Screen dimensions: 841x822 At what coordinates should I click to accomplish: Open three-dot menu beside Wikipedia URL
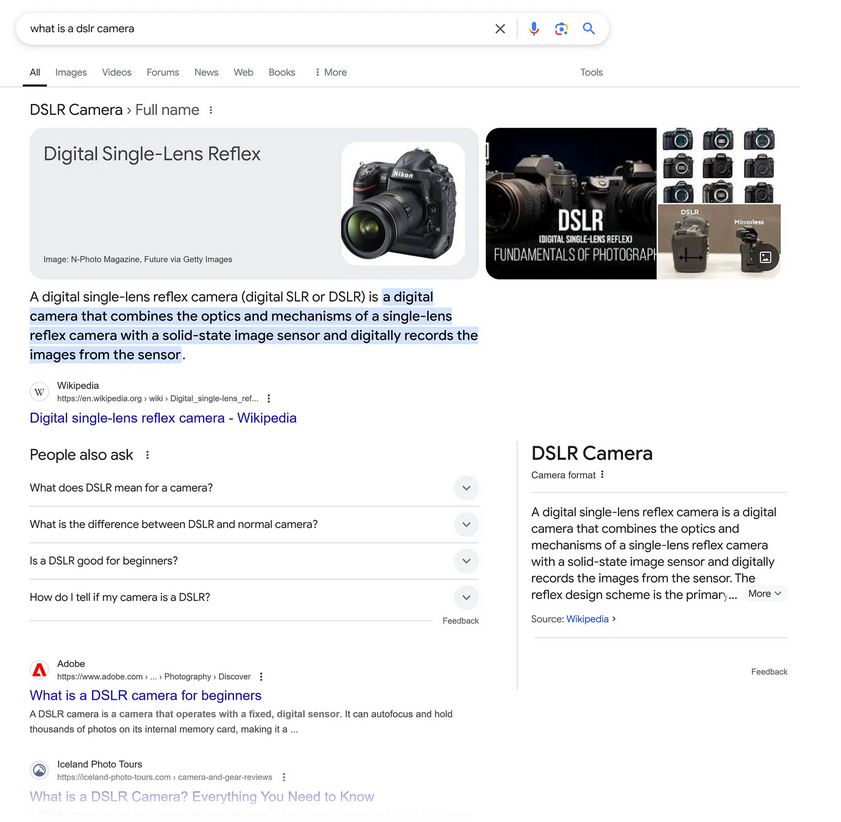(x=269, y=398)
